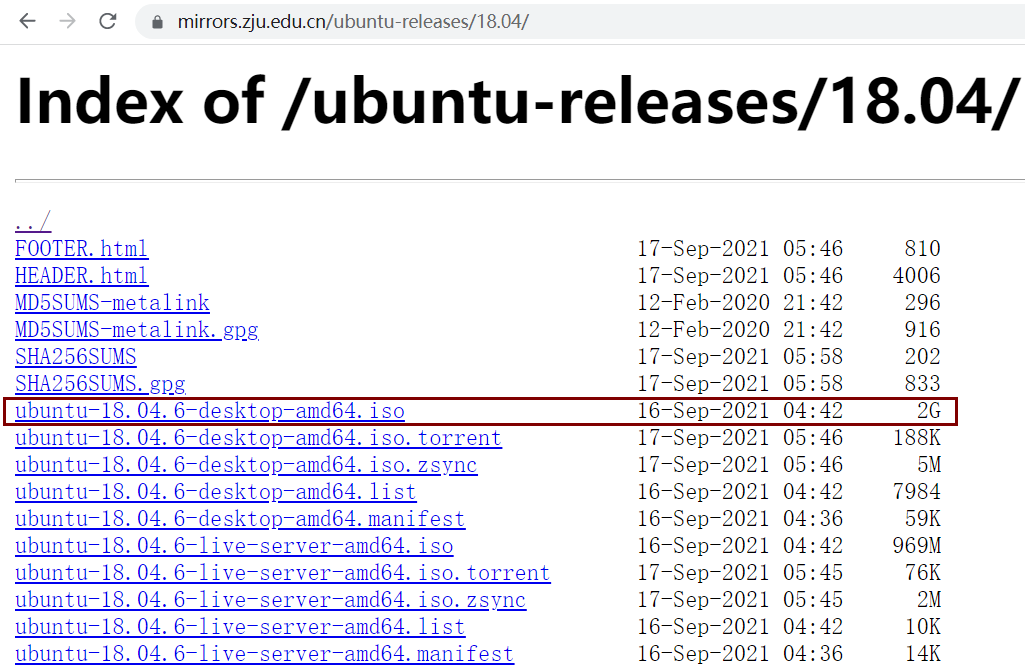
Task: Download ubuntu-18.04.6-live-server-amd64.iso
Action: point(232,545)
